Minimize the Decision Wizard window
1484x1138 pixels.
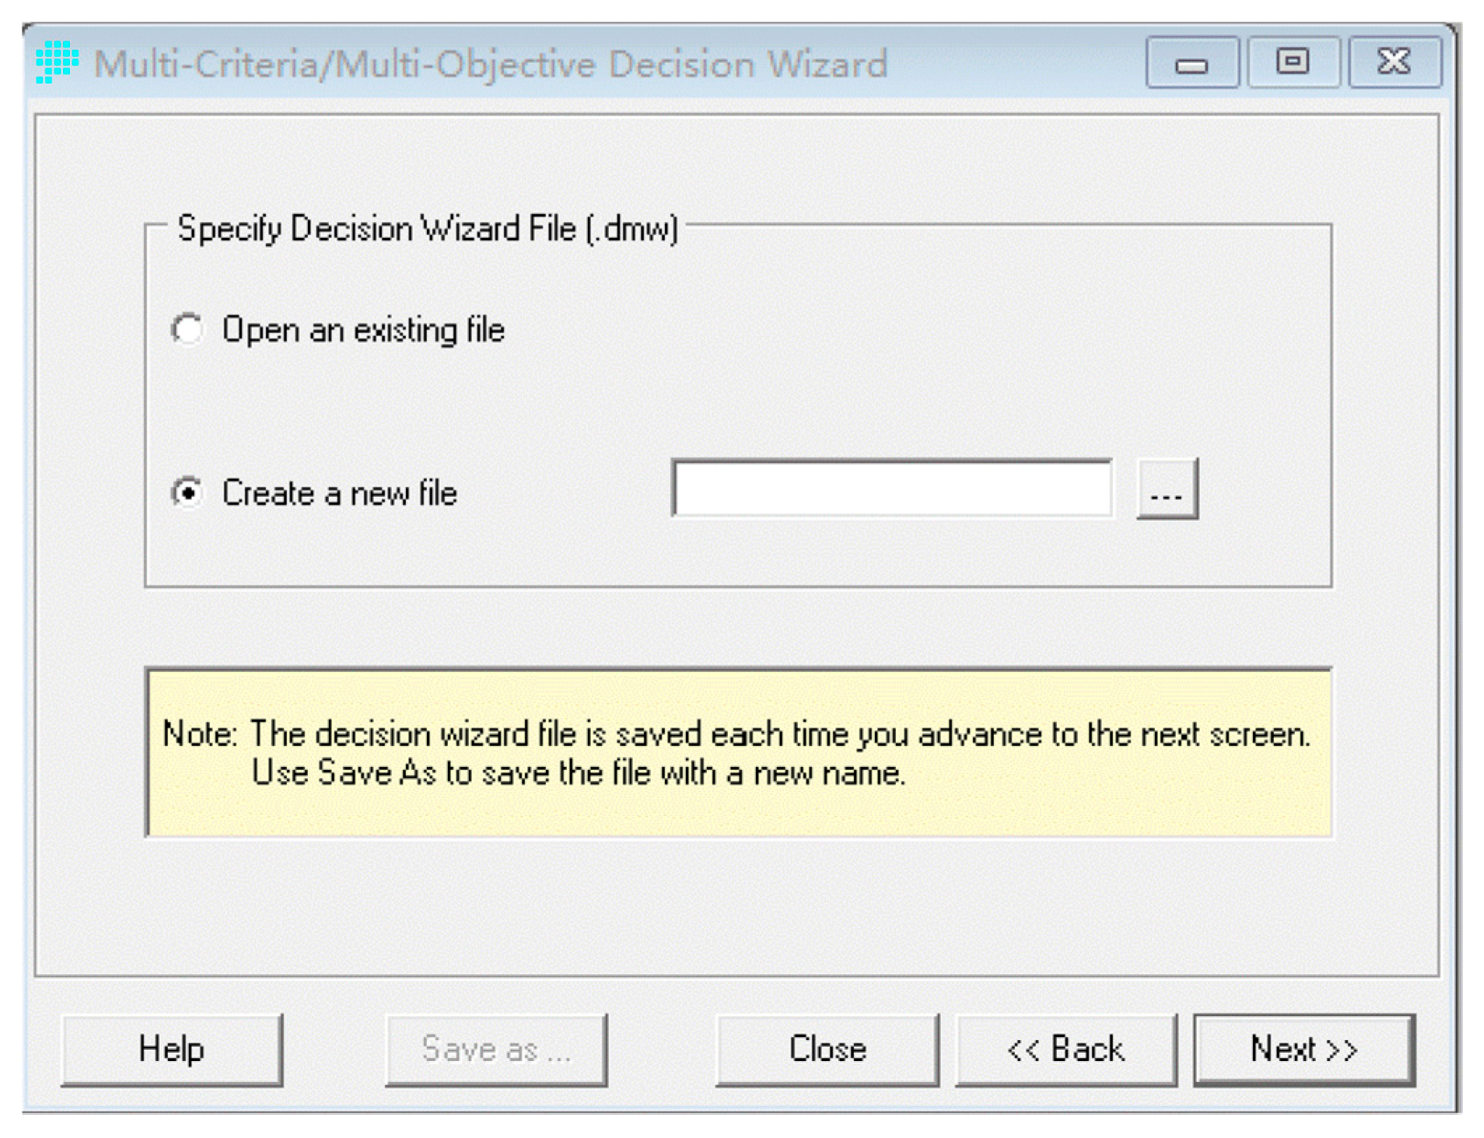(x=1191, y=63)
